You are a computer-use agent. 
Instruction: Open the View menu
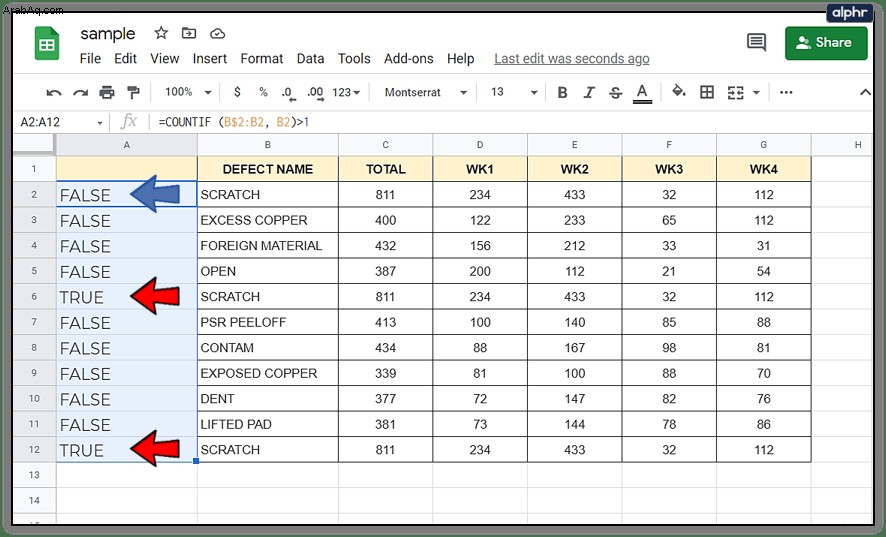click(164, 59)
